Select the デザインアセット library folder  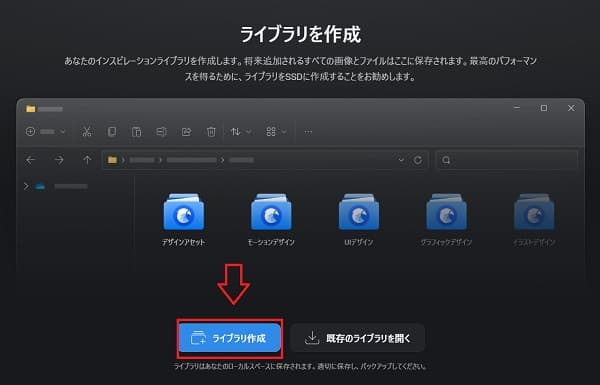184,220
